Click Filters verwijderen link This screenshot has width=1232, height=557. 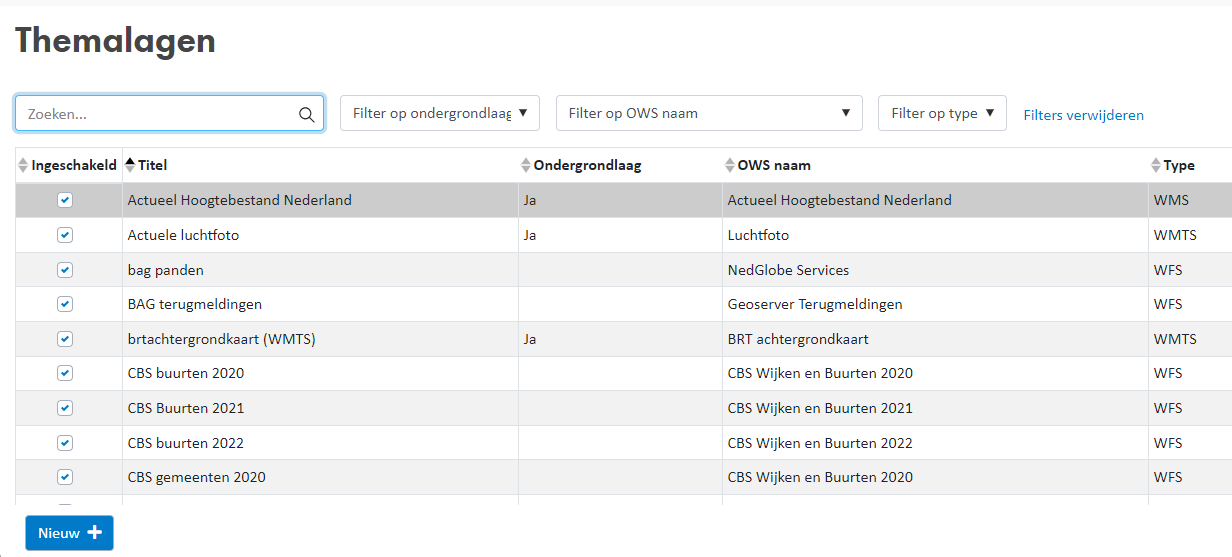point(1083,115)
